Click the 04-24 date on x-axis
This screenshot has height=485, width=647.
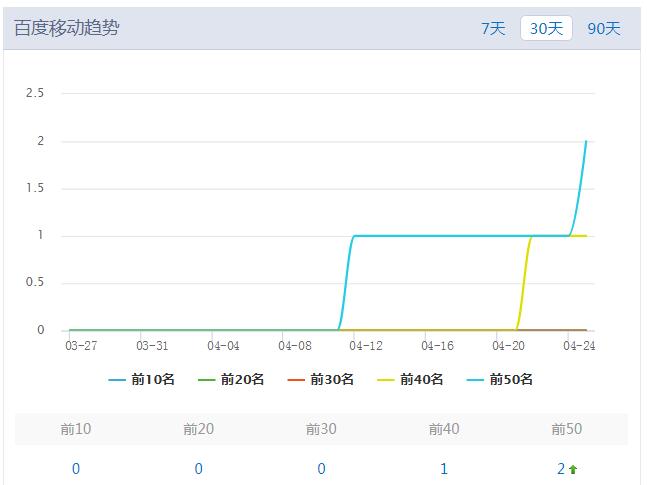pos(580,346)
